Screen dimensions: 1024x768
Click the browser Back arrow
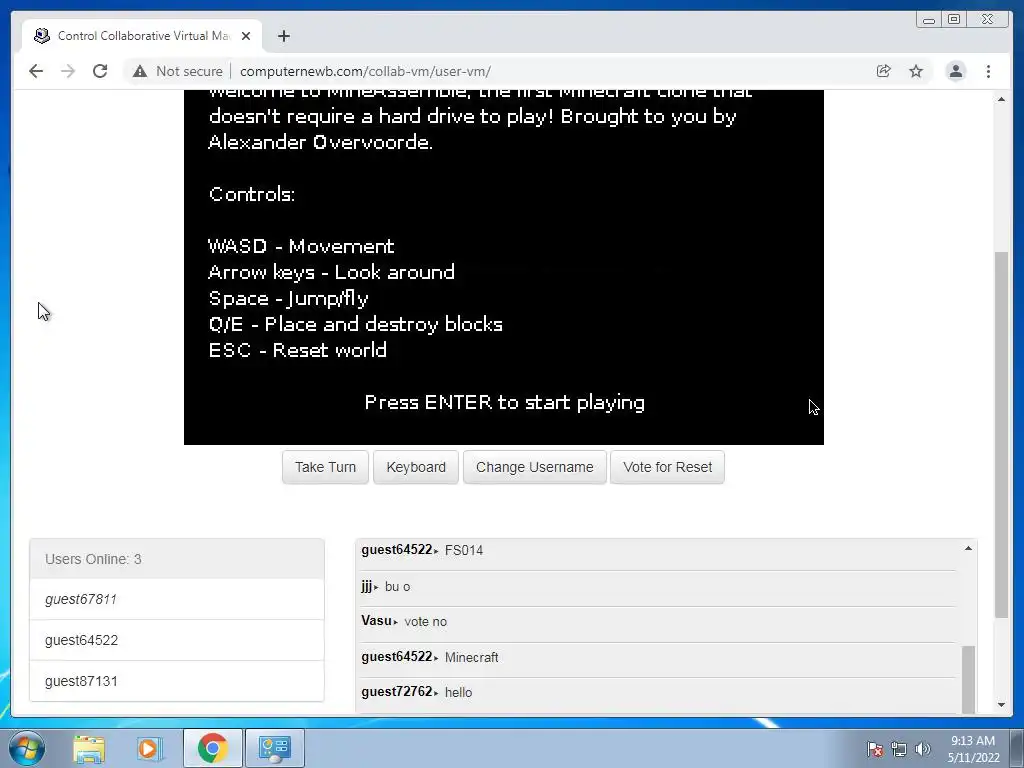pyautogui.click(x=36, y=71)
